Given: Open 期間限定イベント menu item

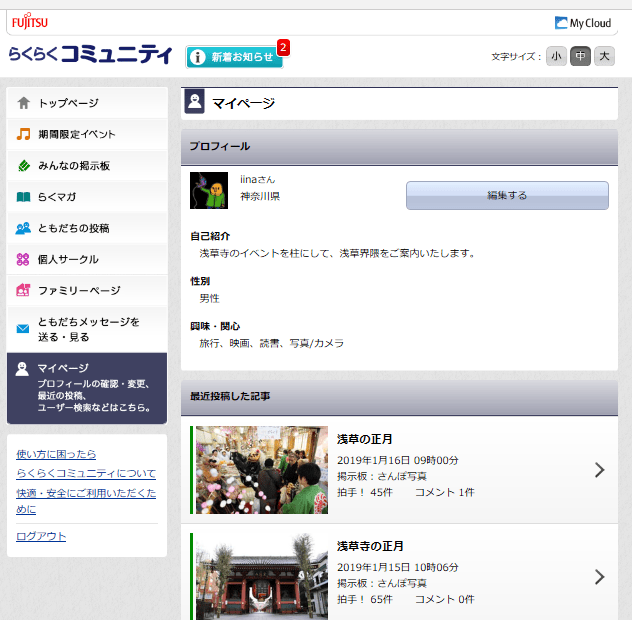Looking at the screenshot, I should coord(87,134).
